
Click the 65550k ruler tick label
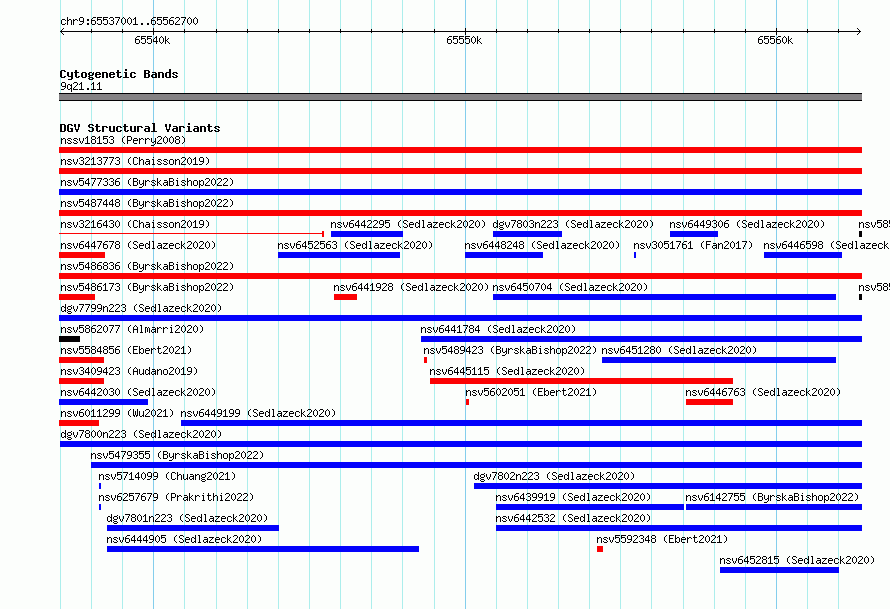pos(464,40)
